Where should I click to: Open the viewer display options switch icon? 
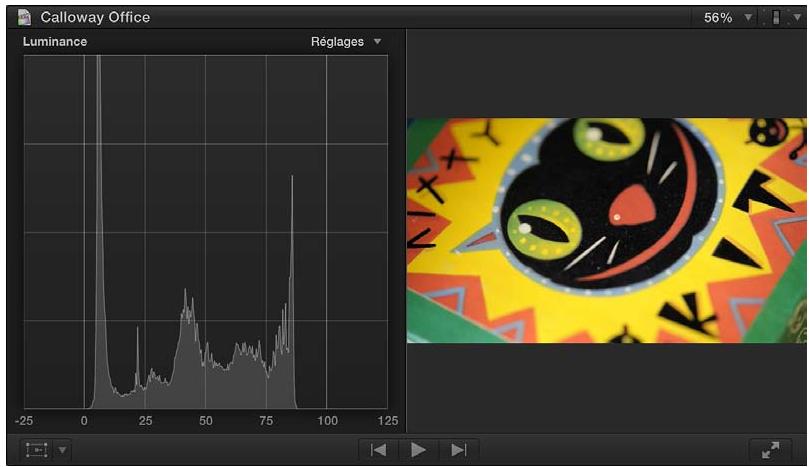coord(775,18)
